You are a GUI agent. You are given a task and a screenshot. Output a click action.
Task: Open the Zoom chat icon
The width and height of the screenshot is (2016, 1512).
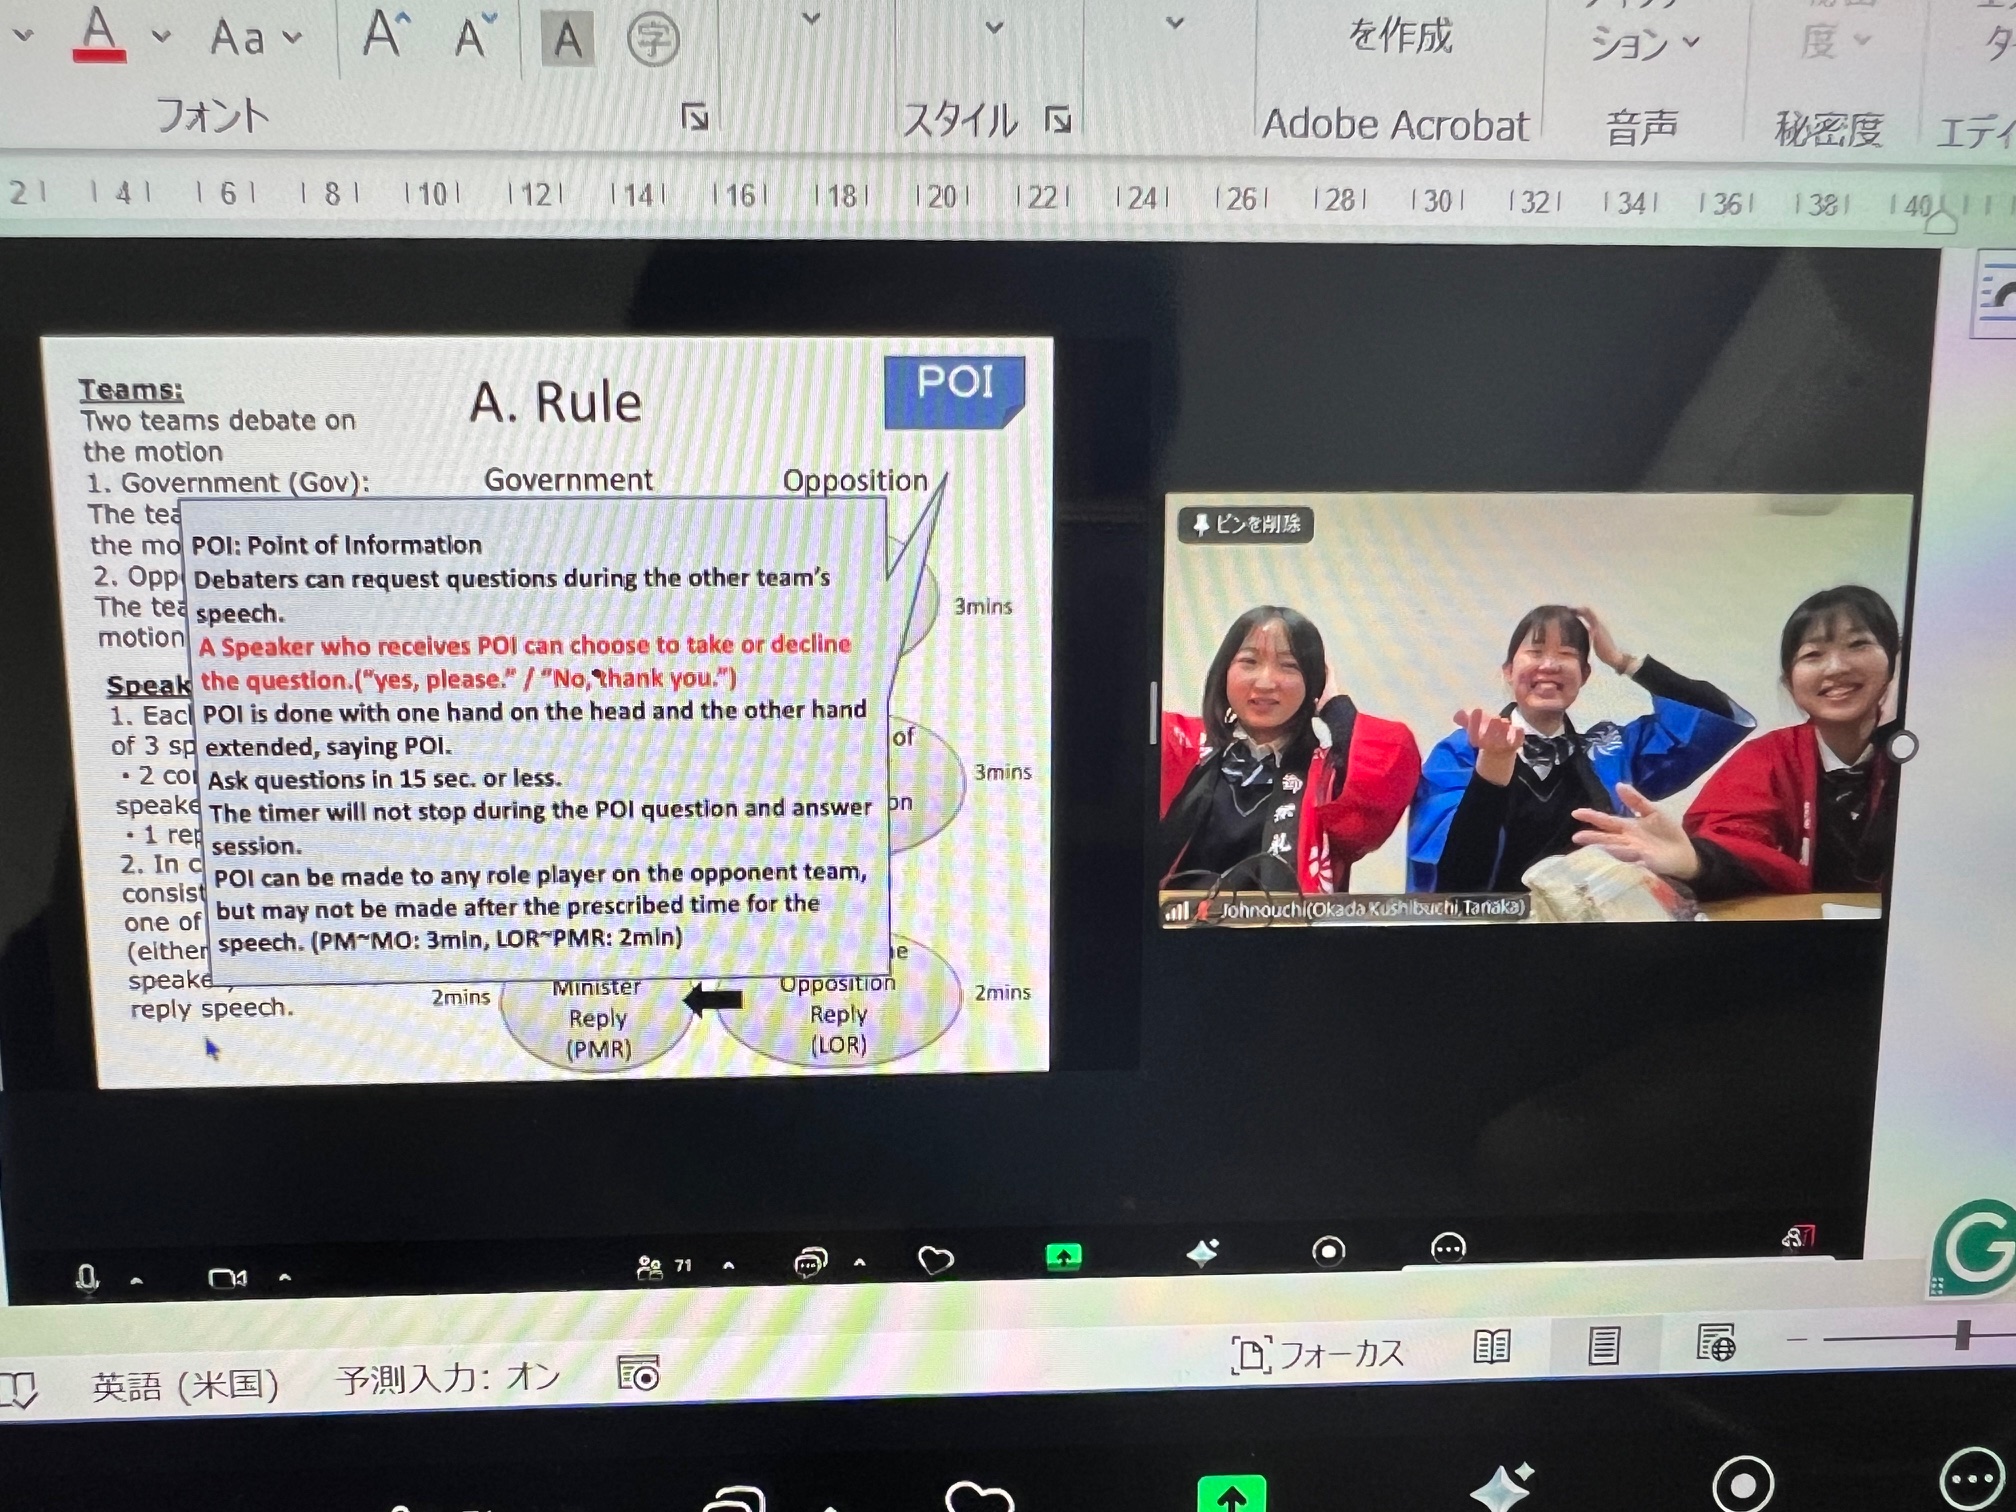810,1263
